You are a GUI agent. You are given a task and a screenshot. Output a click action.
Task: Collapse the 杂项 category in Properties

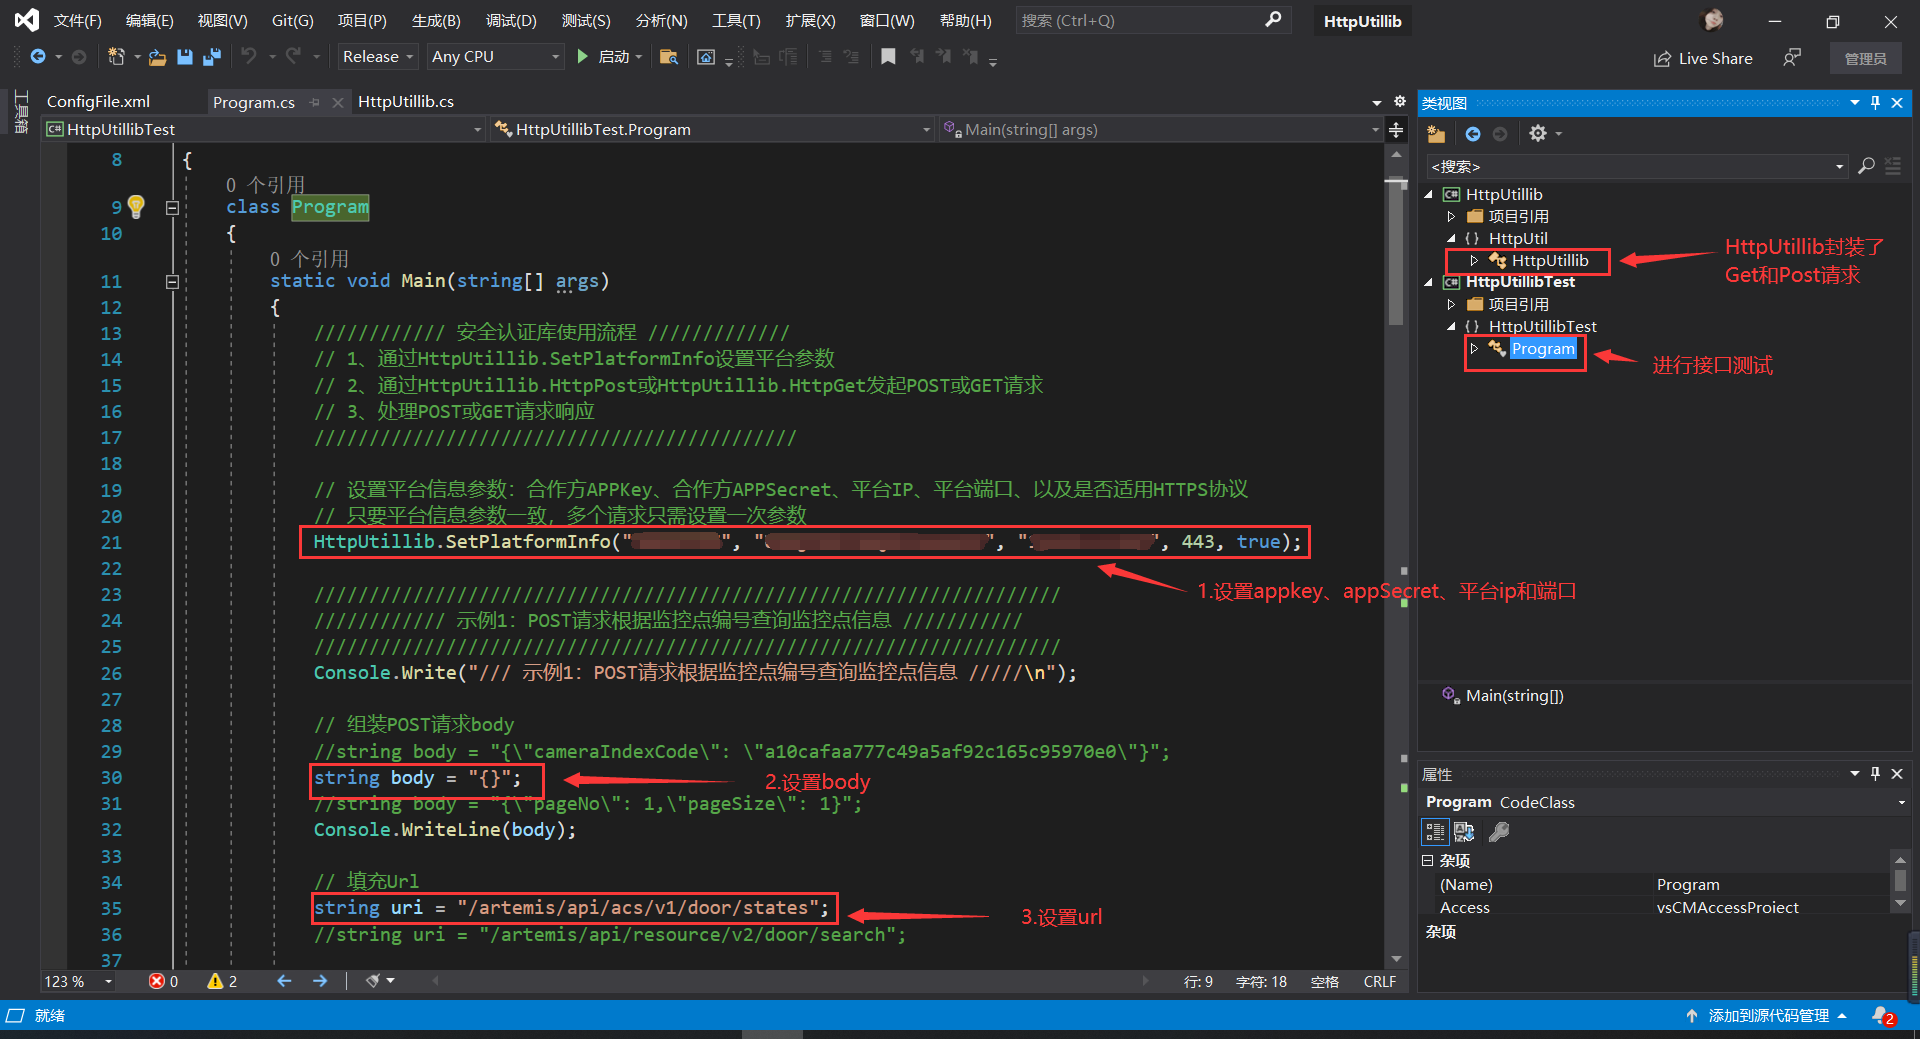[x=1428, y=860]
